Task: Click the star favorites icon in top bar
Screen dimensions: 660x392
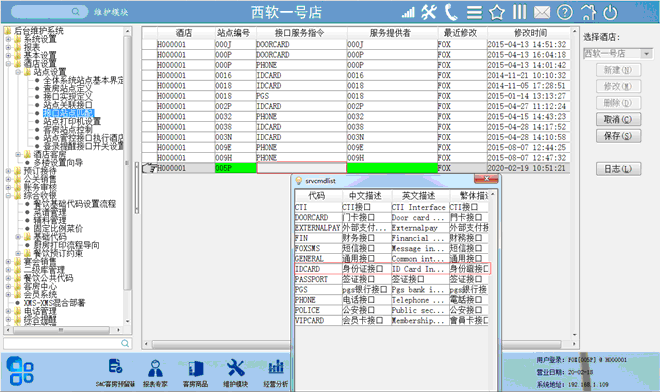Action: click(x=497, y=12)
